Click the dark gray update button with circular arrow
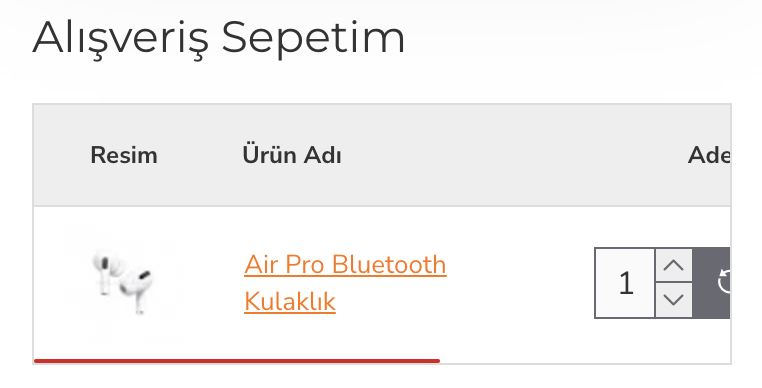Screen dimensions: 762x388 711,283
